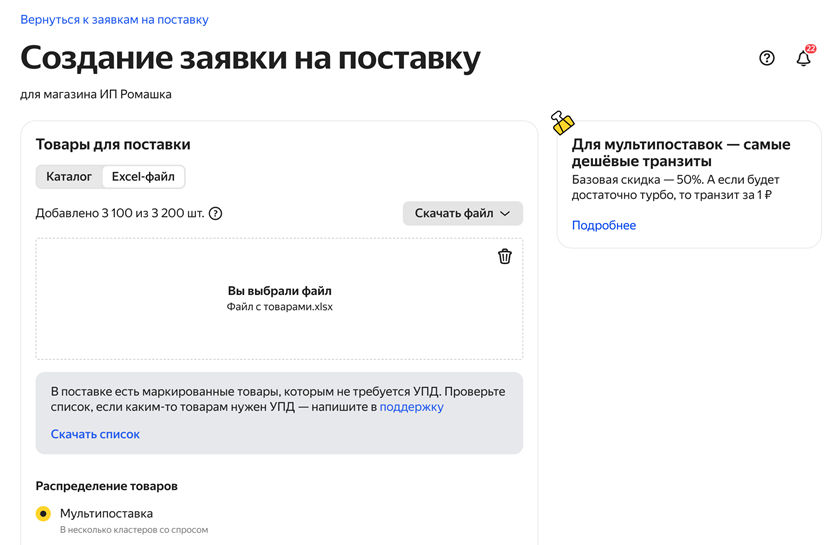Click the Создание заявки на поставку title
Viewport: 831px width, 545px height.
tap(250, 58)
